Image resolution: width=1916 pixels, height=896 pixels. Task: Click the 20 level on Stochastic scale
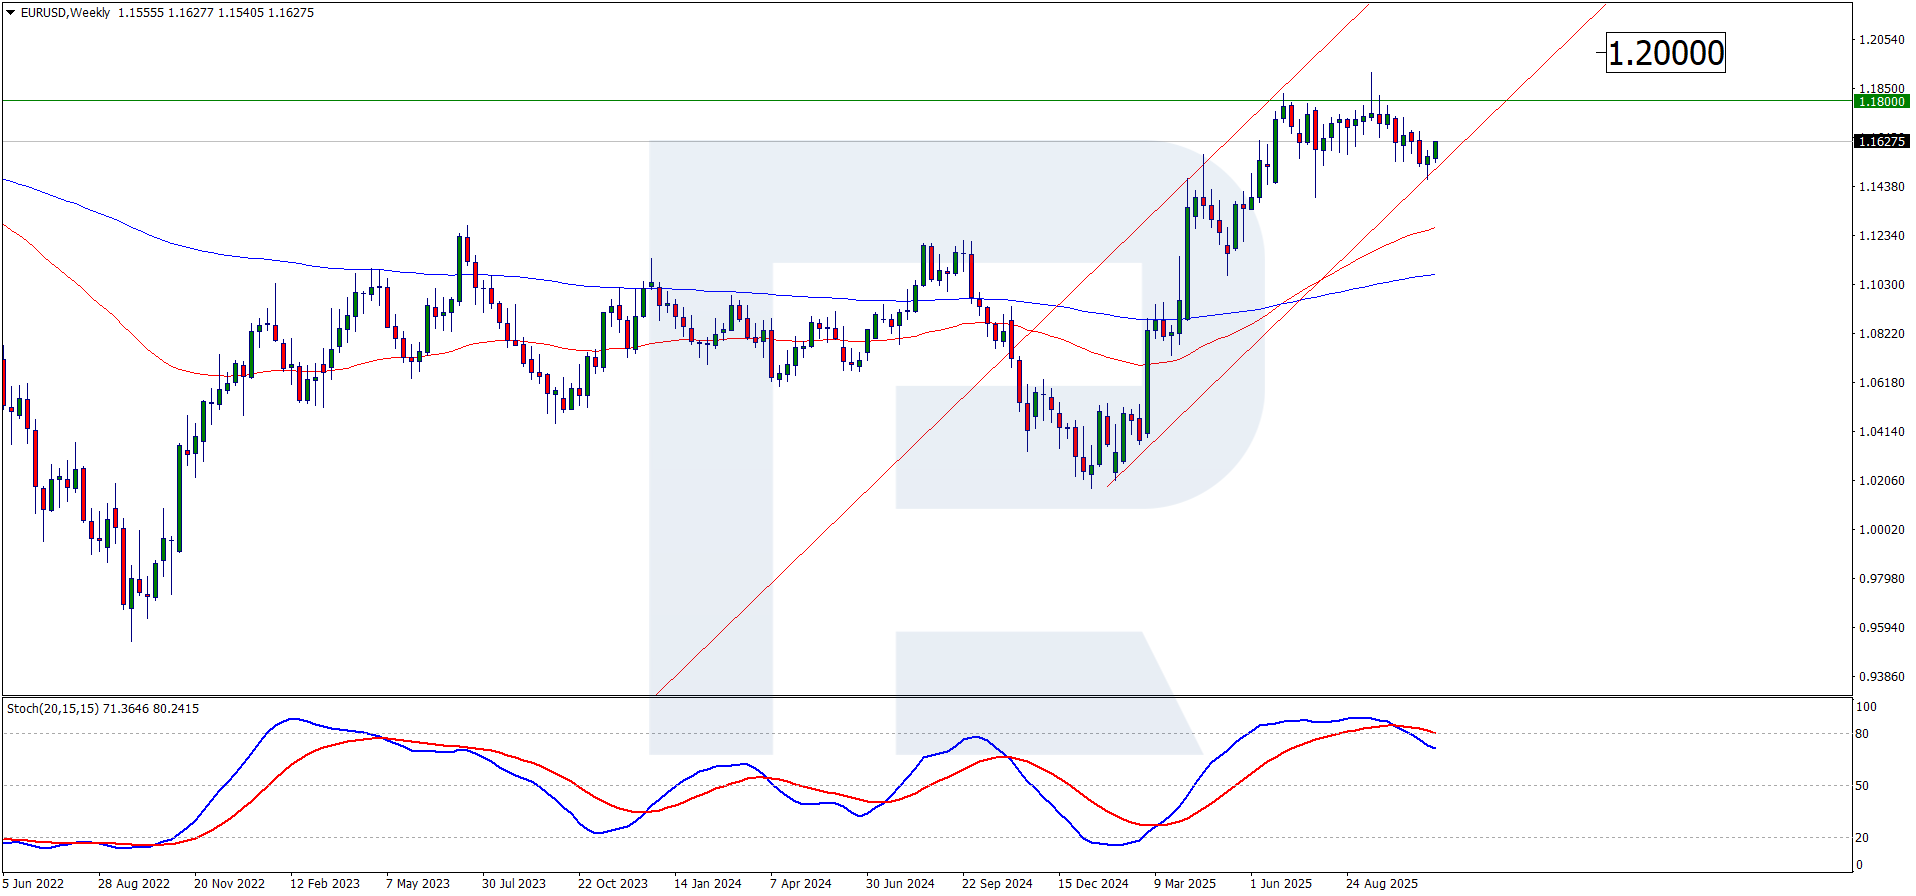tap(1862, 838)
